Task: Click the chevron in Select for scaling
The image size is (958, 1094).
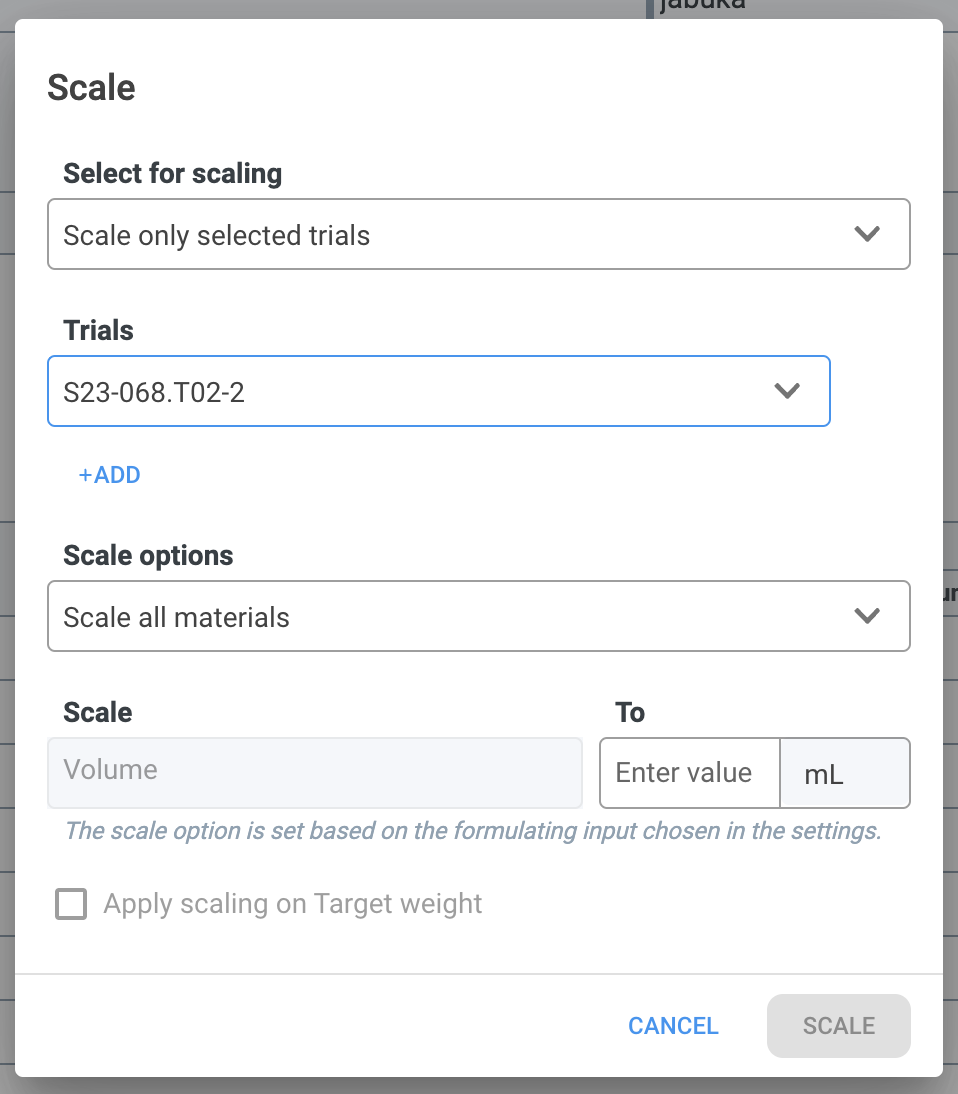Action: (x=866, y=234)
